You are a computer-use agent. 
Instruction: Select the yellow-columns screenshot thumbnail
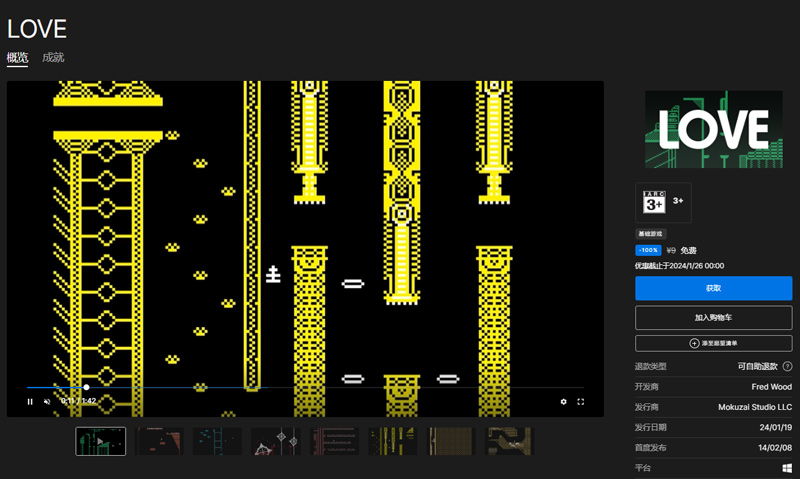(393, 441)
